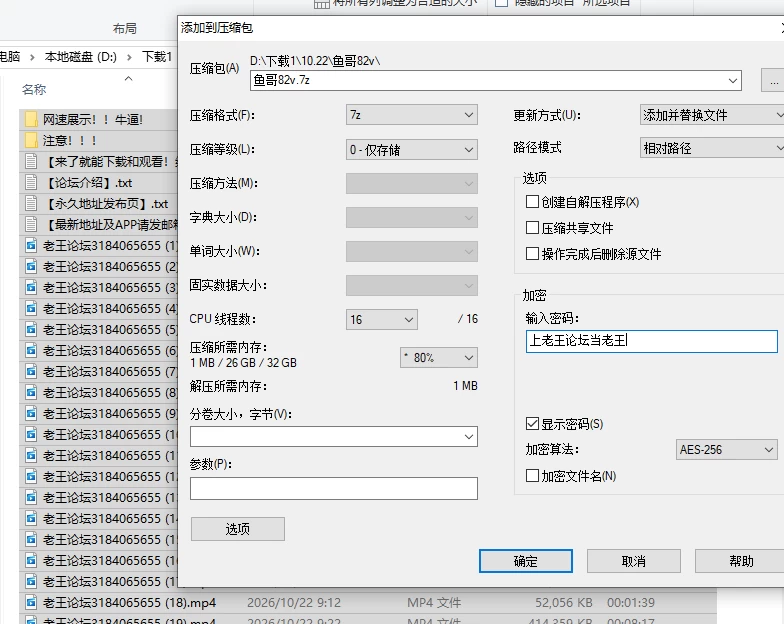The height and width of the screenshot is (624, 784).
Task: Click the 【来了就能下载和观看 file icon
Action: pos(31,162)
